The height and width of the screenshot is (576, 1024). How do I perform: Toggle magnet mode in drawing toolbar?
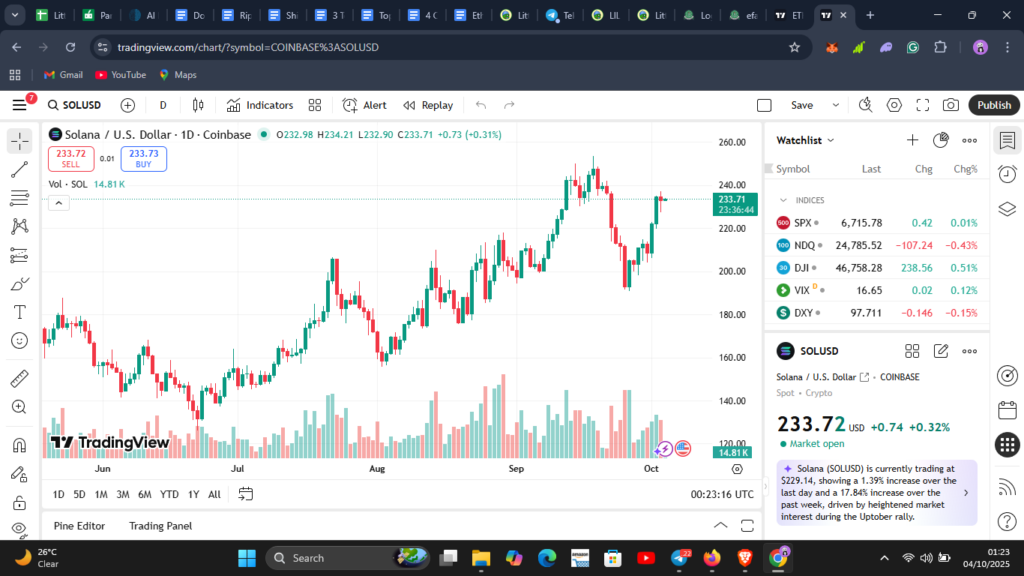click(19, 446)
